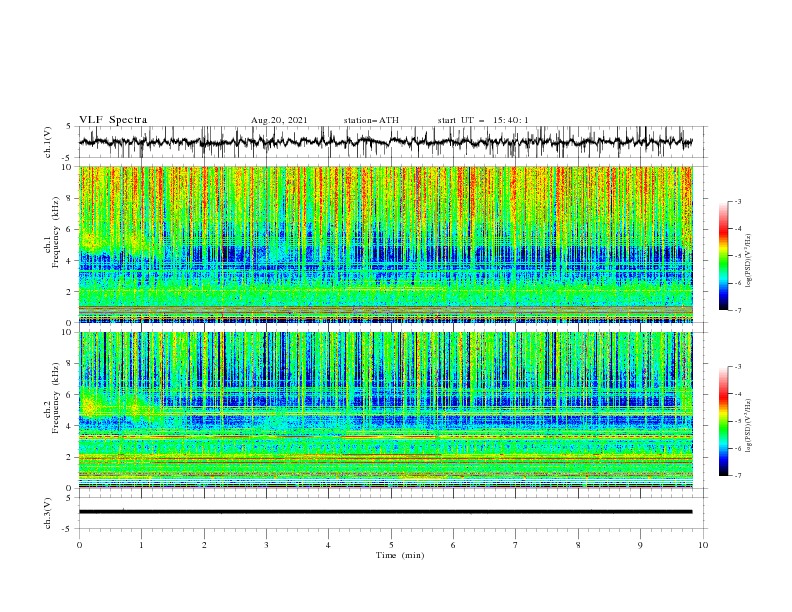Click the '5' tick on time axis
Viewport: 792px width, 612px height.
pyautogui.click(x=391, y=545)
